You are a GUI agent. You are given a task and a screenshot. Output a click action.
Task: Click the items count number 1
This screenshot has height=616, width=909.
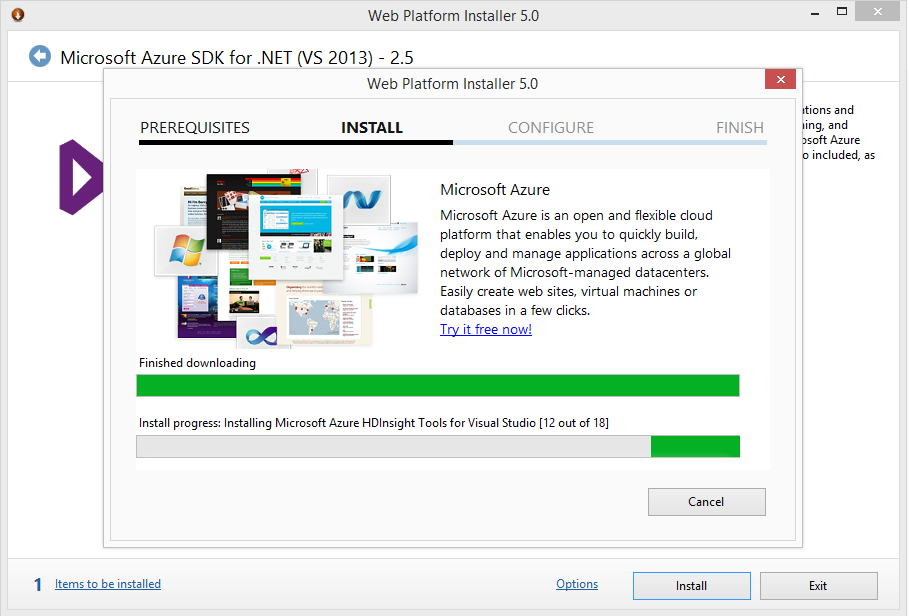pos(38,585)
